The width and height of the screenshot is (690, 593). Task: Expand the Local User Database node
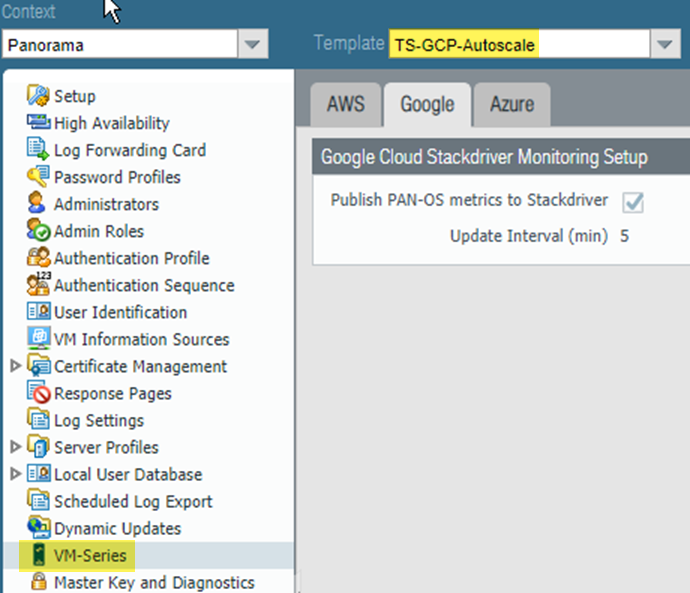tap(15, 474)
